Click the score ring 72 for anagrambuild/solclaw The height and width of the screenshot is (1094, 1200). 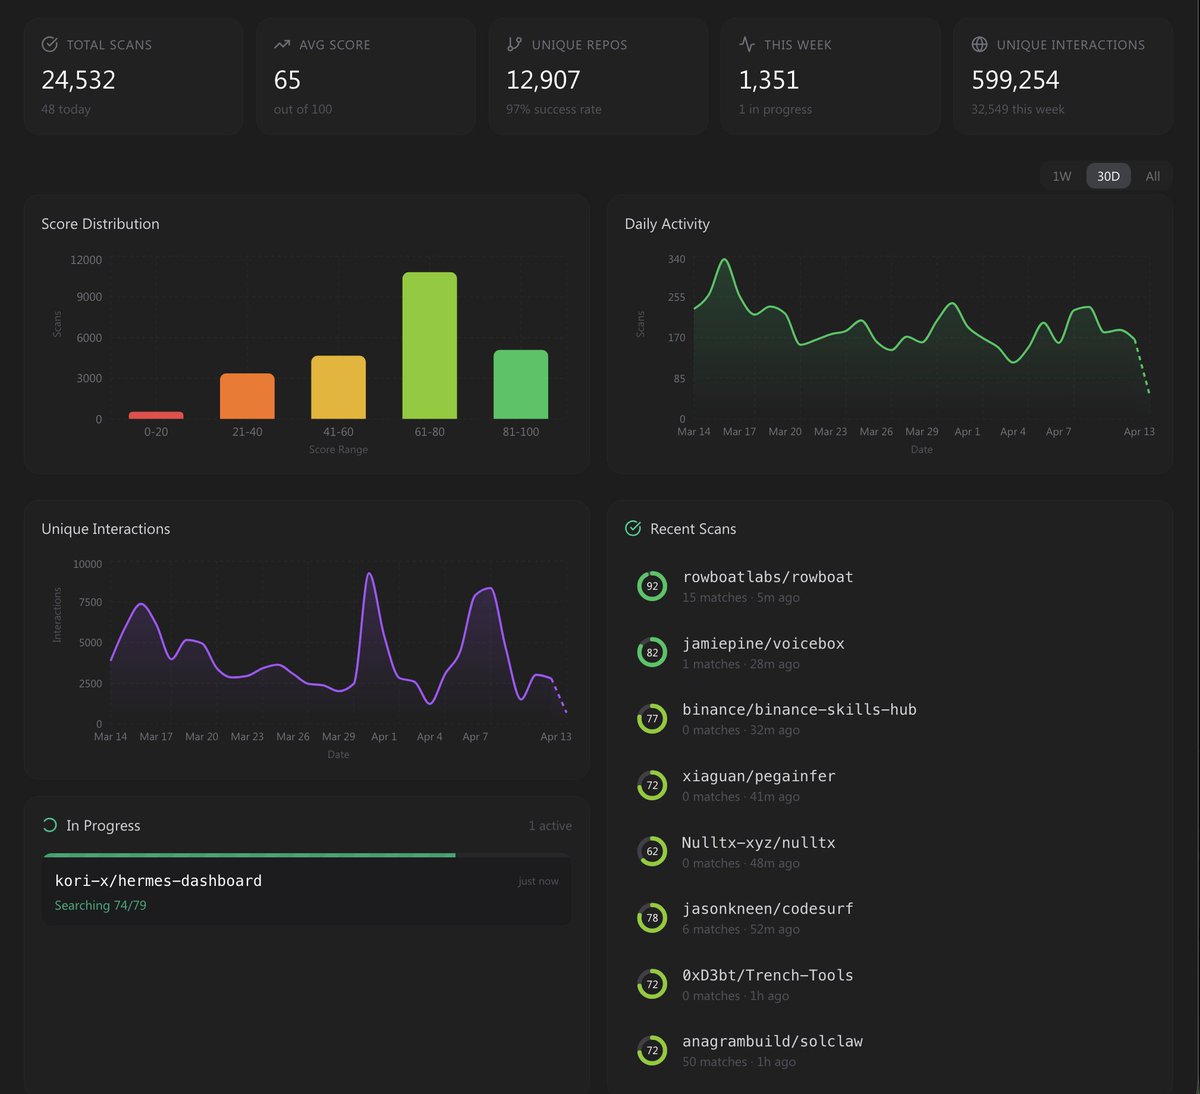(652, 1050)
